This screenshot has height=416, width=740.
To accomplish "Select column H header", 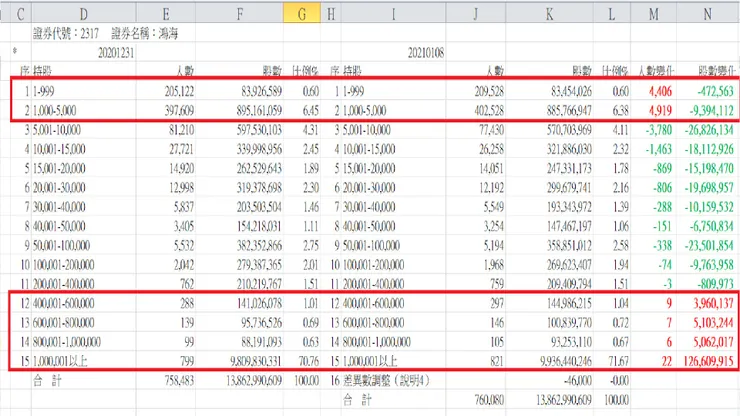I will [331, 14].
